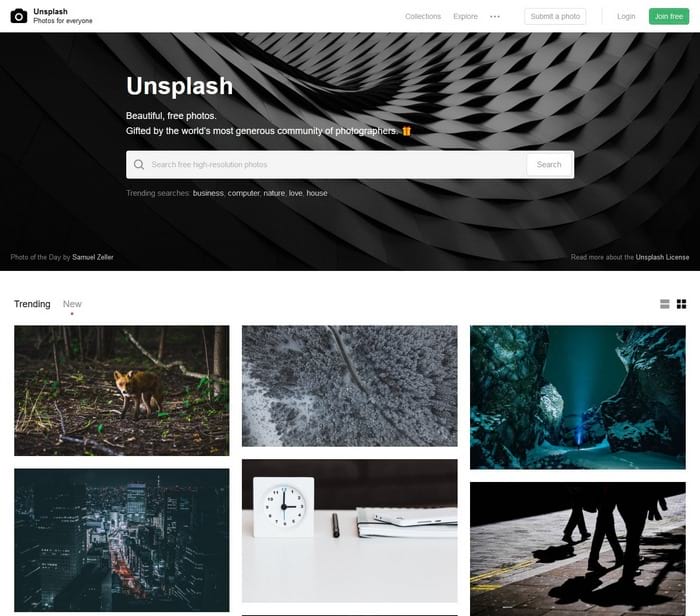
Task: Click the large Unsplash hero heading
Action: pyautogui.click(x=179, y=86)
